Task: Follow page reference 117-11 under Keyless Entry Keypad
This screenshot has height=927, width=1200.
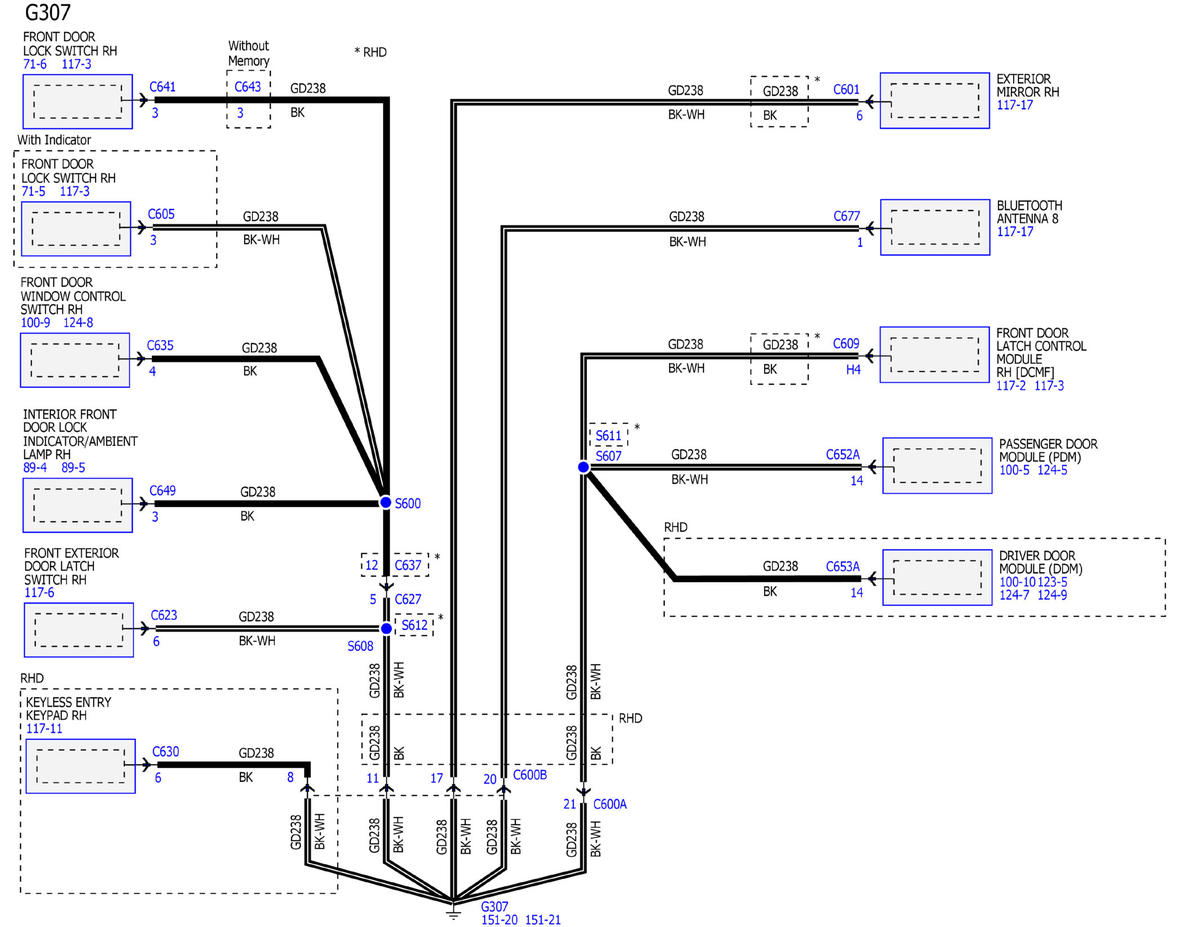Action: (45, 729)
